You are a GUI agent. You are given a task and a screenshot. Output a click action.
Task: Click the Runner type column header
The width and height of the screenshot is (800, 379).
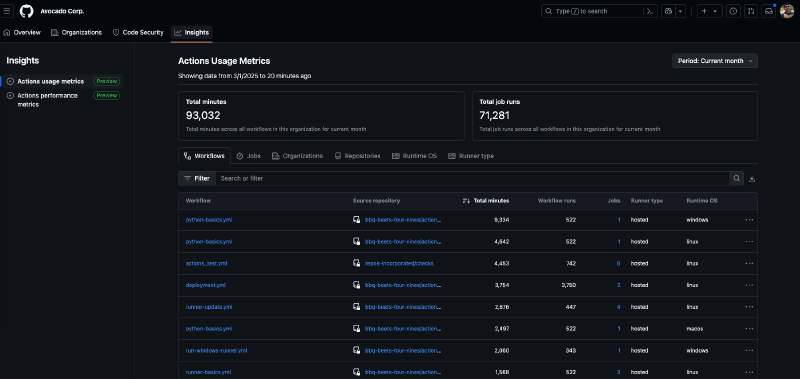click(x=646, y=200)
